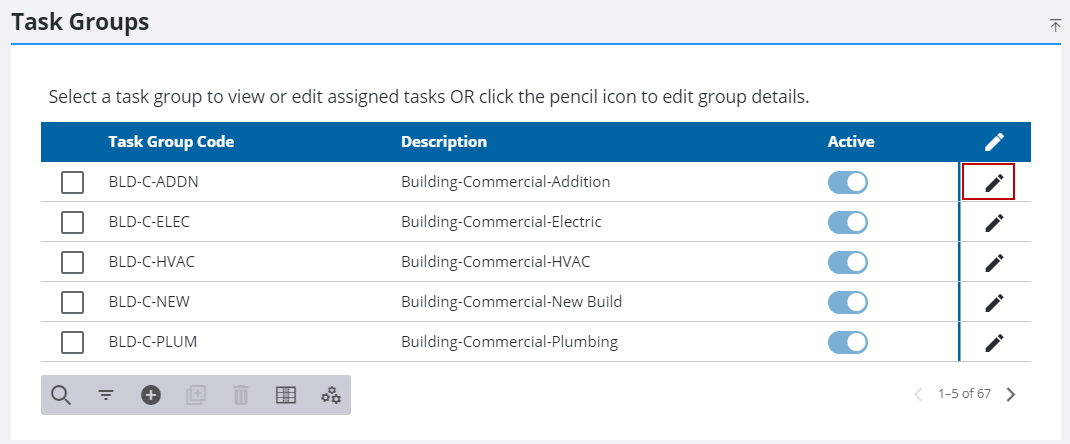Image resolution: width=1070 pixels, height=444 pixels.
Task: Disable Active toggle for Building-Commercial-Plumbing
Action: coord(847,342)
